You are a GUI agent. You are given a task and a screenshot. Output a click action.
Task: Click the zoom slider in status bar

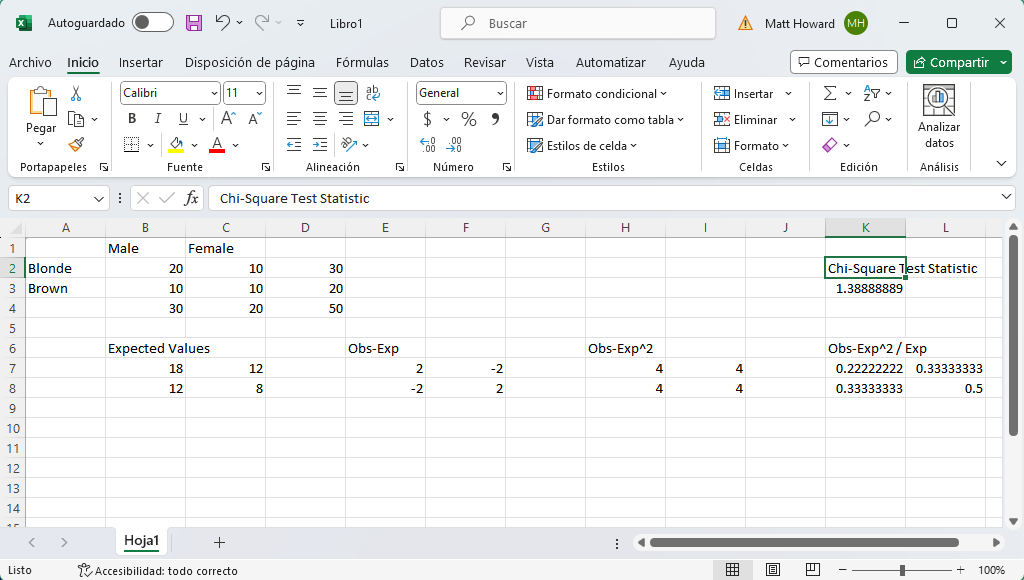(x=902, y=570)
